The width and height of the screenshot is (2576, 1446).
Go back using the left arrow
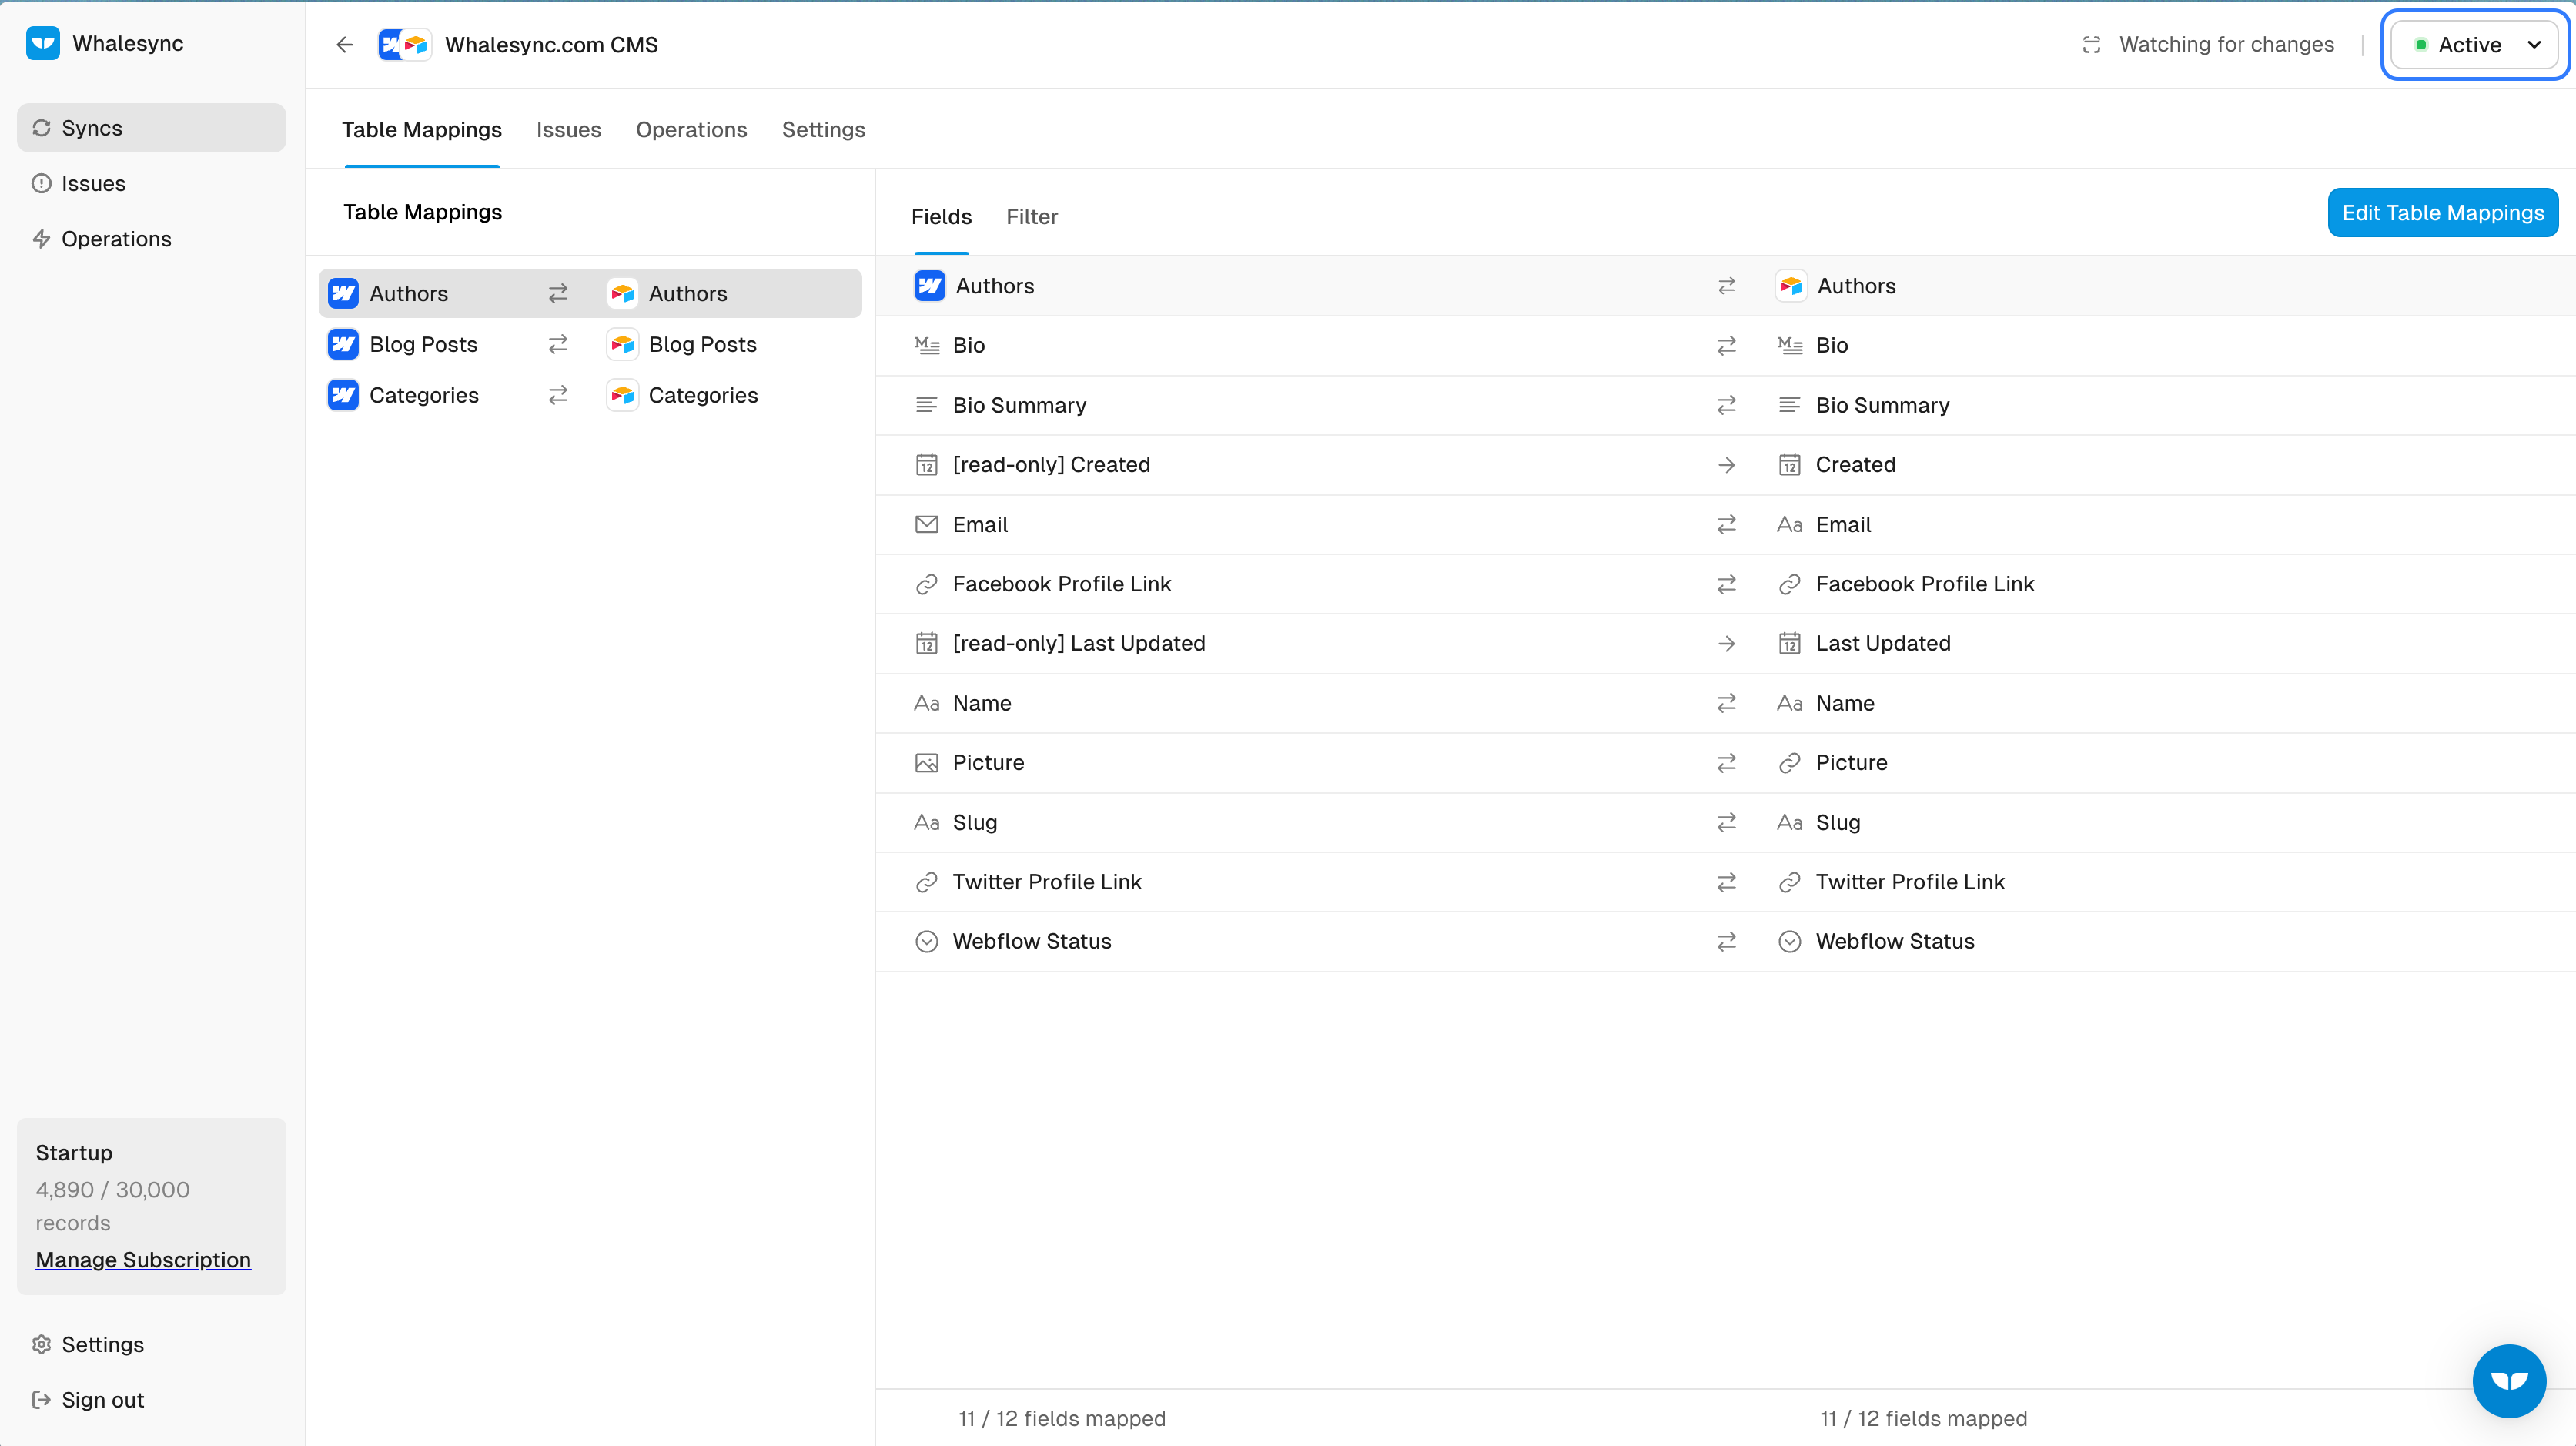click(345, 45)
